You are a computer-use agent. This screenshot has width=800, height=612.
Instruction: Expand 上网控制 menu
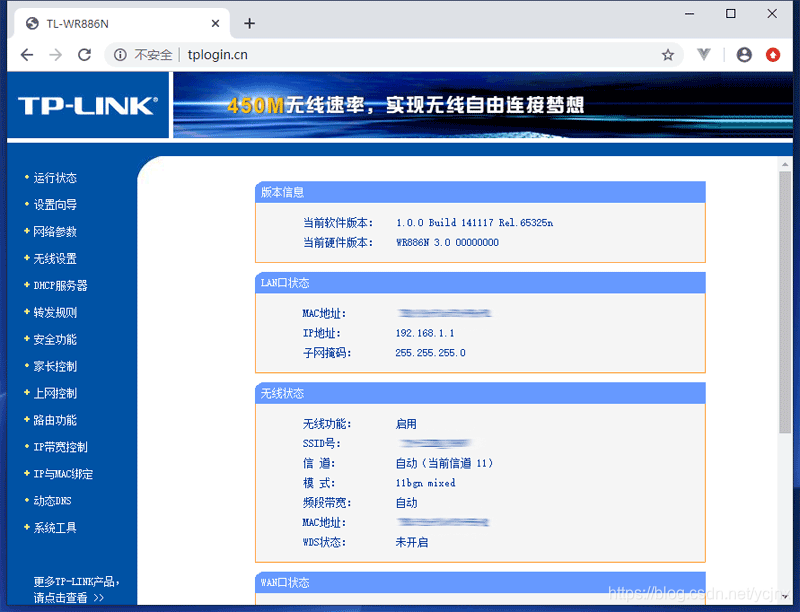coord(55,393)
